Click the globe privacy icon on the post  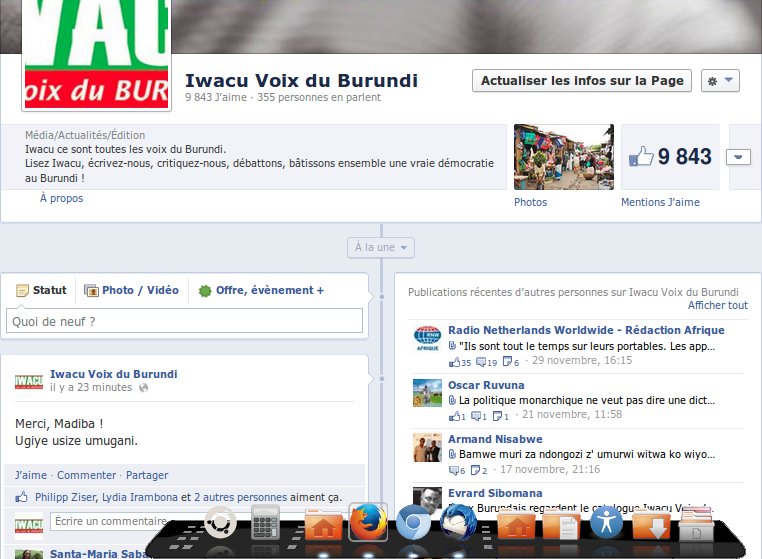coord(143,387)
